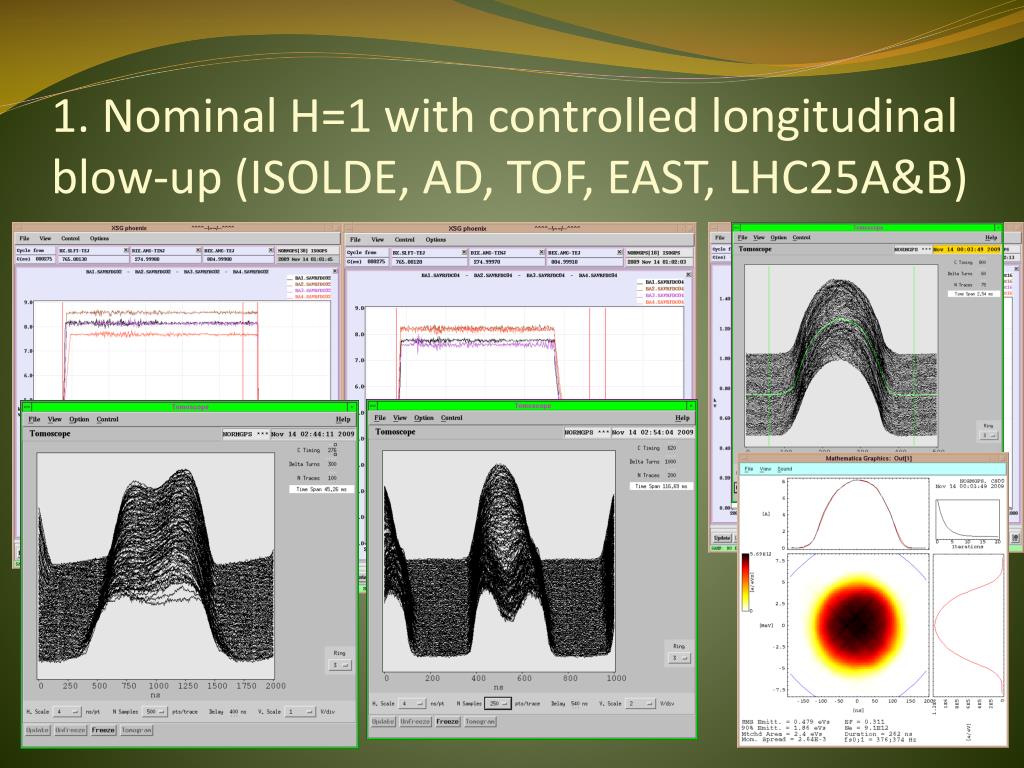Click Freeze button in 02:54:04 Tomoscope

[x=447, y=722]
